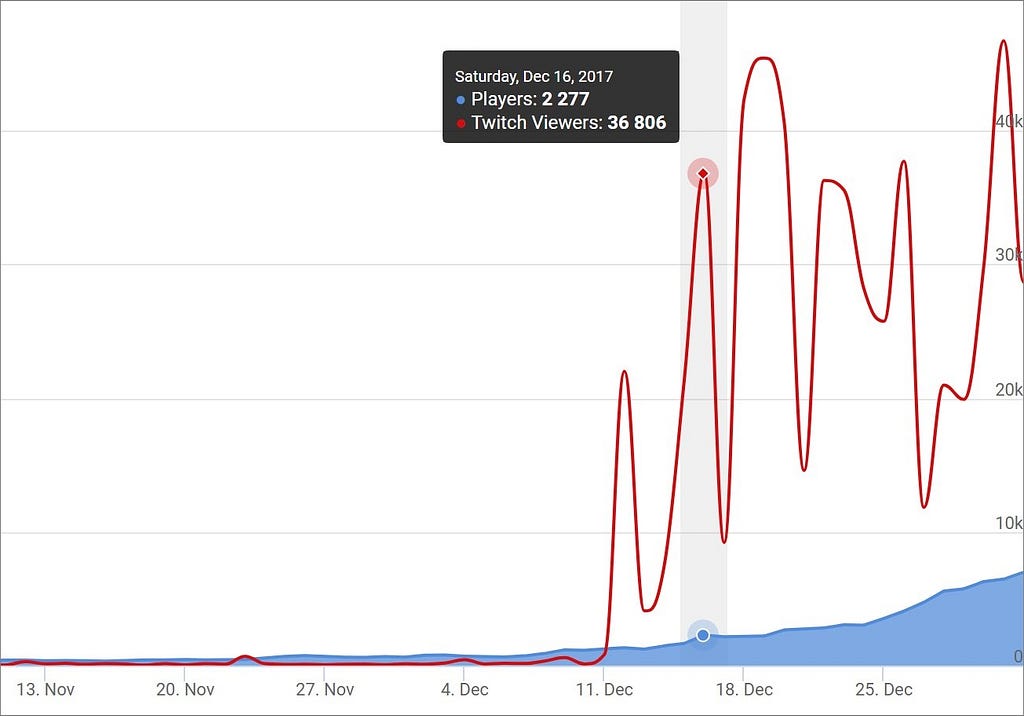
Task: Click the 20k y-axis label
Action: [1009, 389]
